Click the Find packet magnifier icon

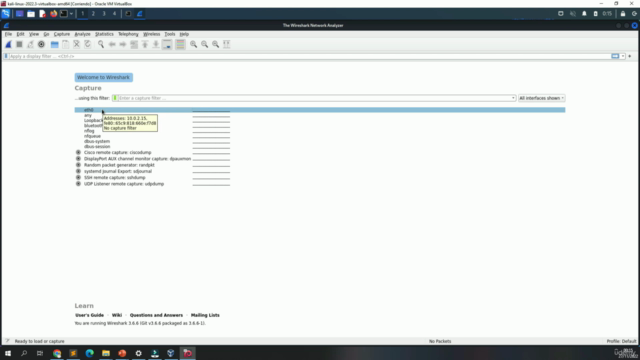(x=101, y=44)
